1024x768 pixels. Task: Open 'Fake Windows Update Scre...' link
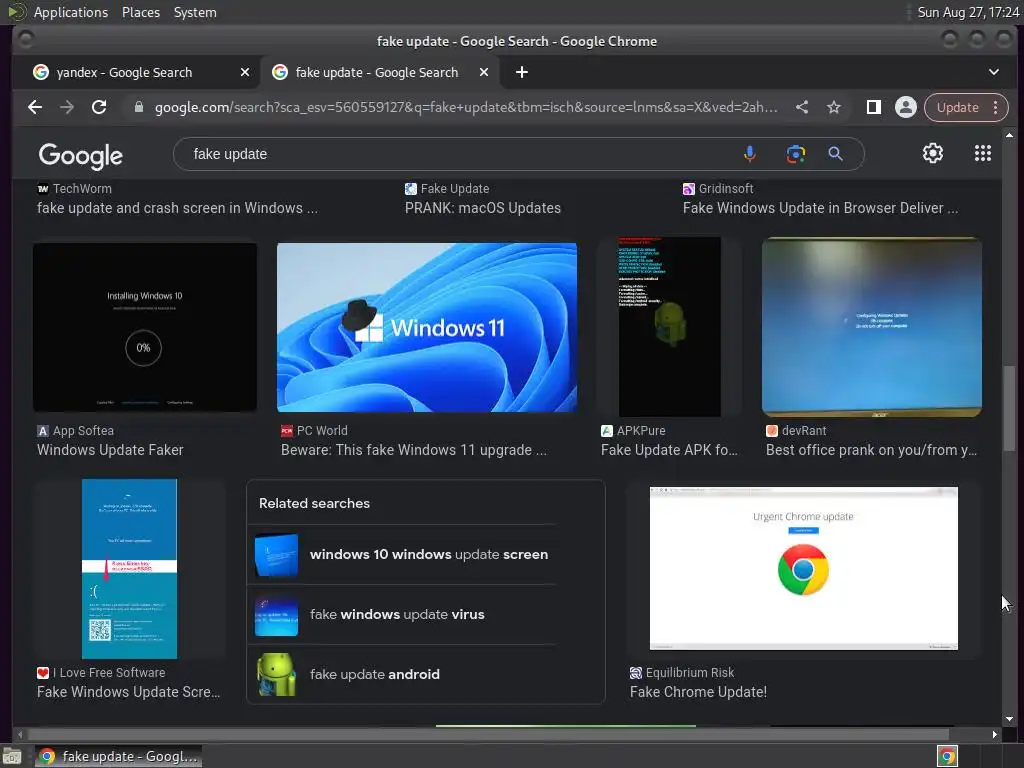tap(129, 692)
